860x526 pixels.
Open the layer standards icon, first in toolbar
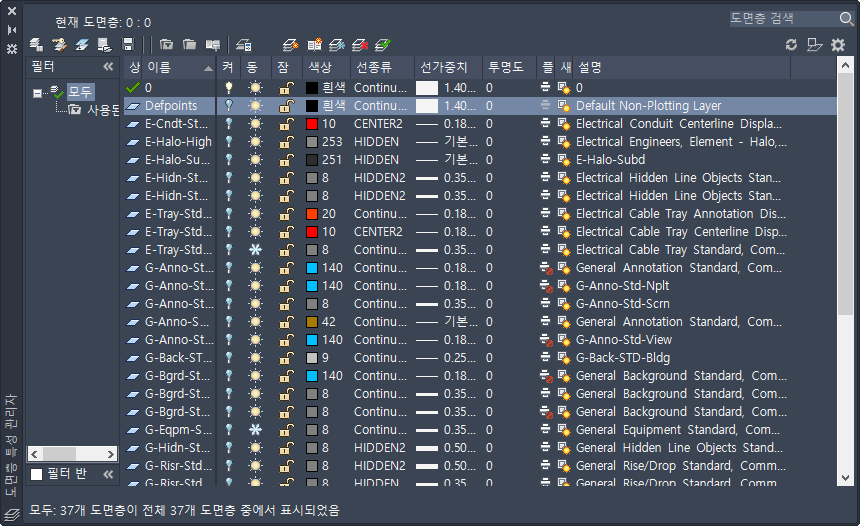36,44
